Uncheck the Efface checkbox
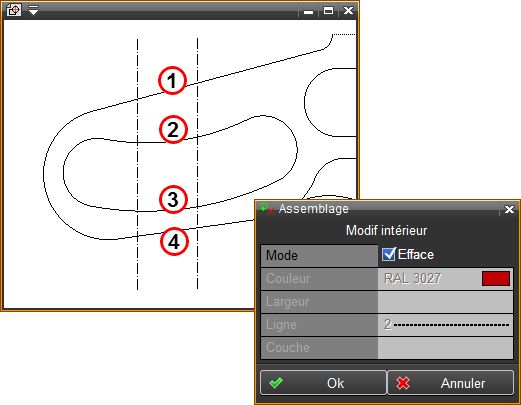This screenshot has width=521, height=405. tap(388, 254)
